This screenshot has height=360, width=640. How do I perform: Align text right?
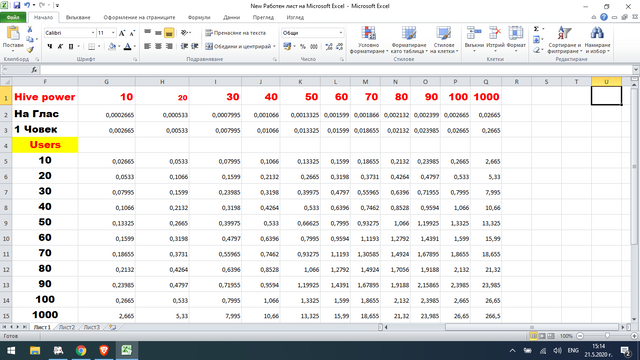169,47
